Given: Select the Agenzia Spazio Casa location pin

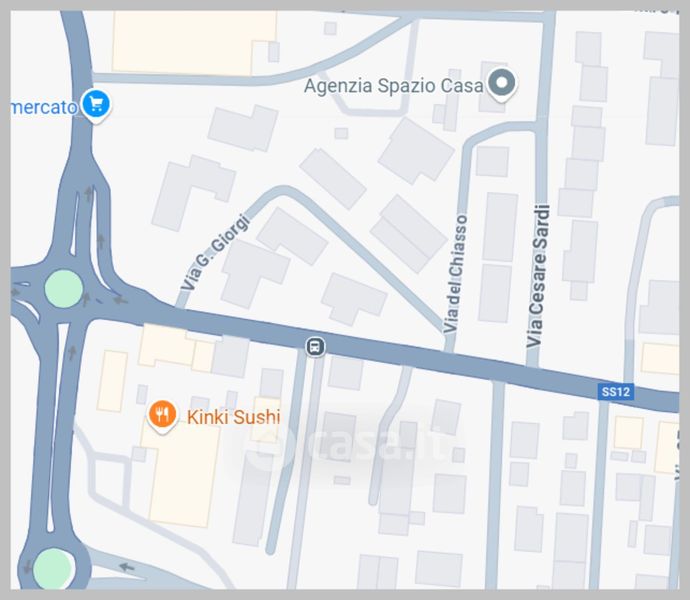Looking at the screenshot, I should (x=501, y=85).
